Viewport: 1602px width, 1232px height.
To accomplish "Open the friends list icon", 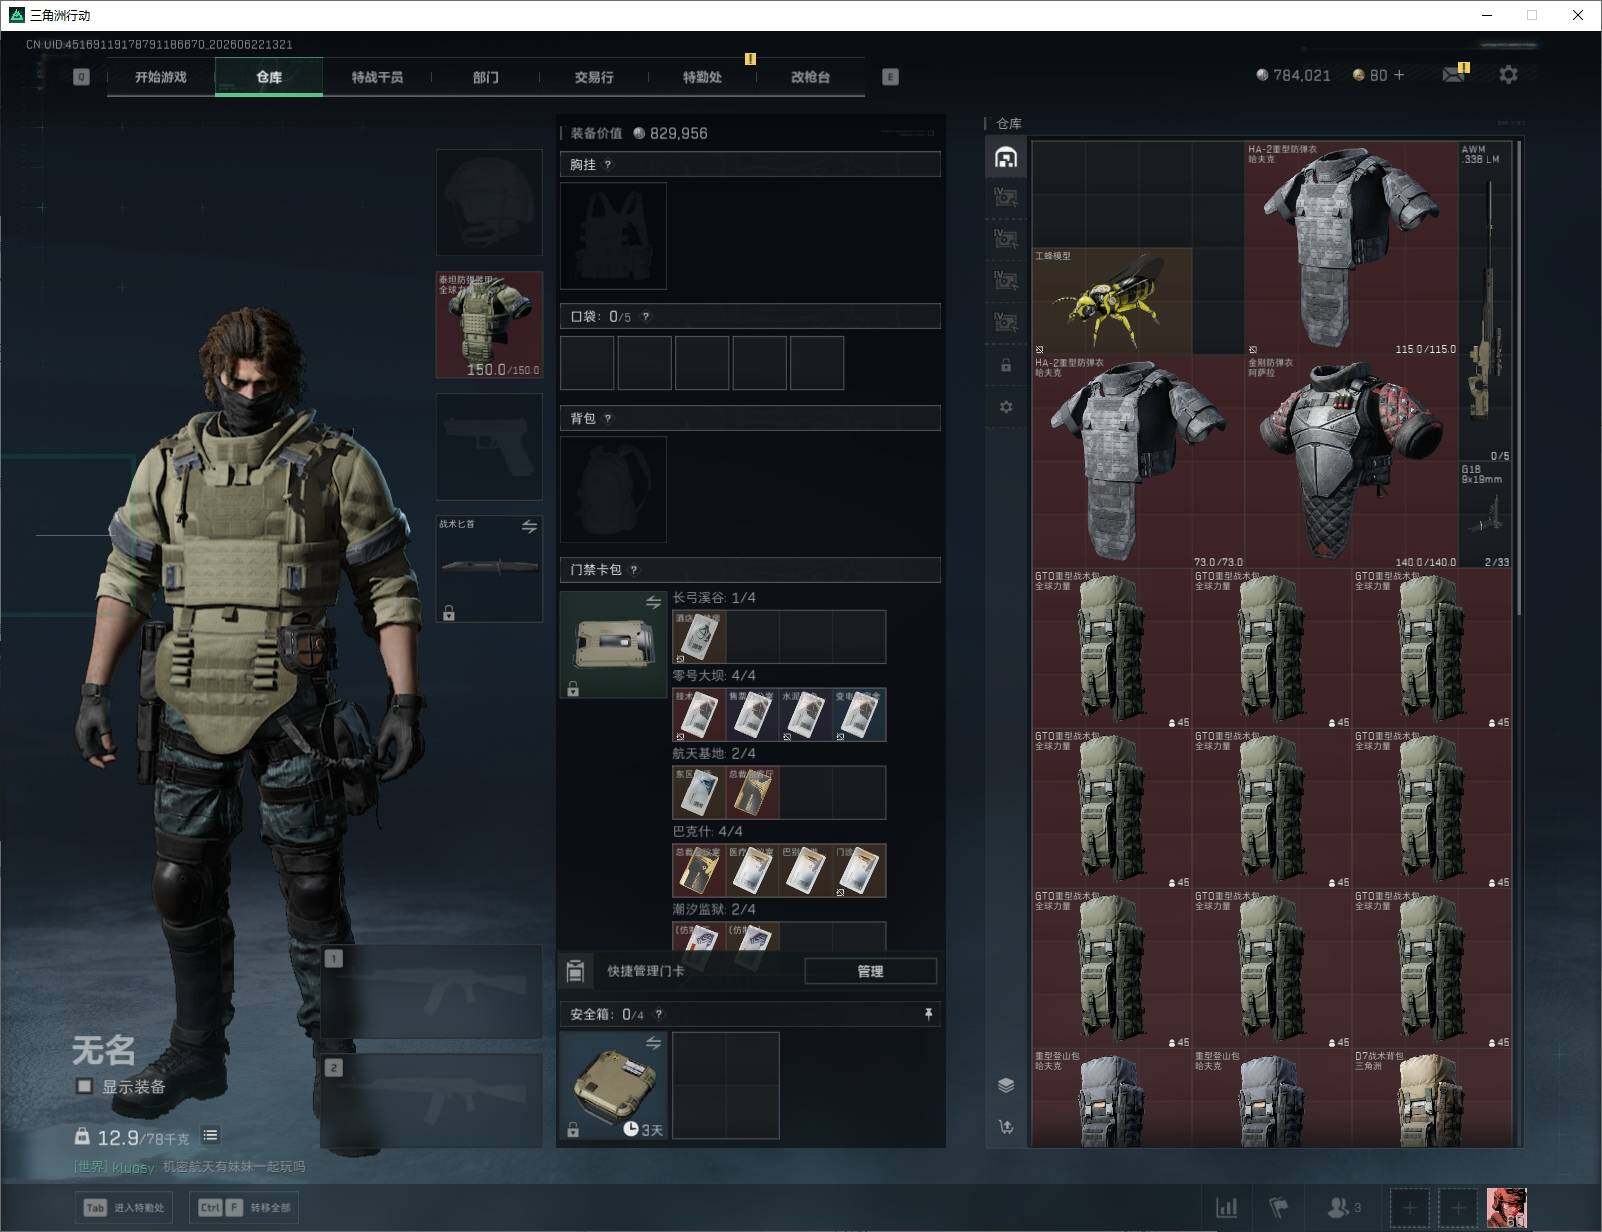I will pos(1344,1208).
